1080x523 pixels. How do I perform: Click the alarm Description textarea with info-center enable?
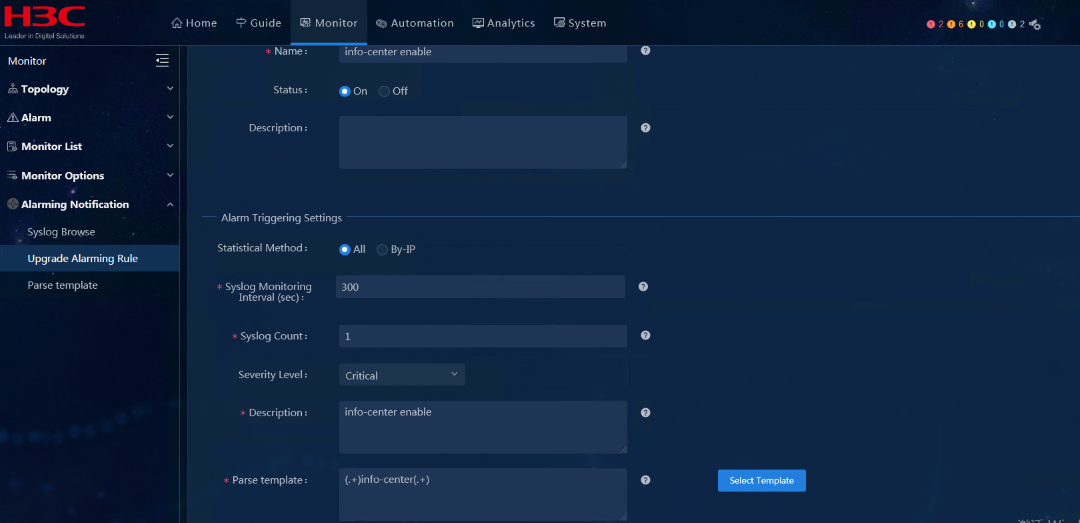tap(483, 427)
